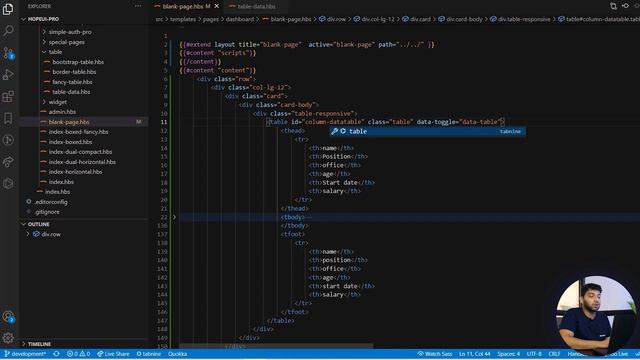
Task: Click CRLF line ending in status bar
Action: tap(554, 354)
